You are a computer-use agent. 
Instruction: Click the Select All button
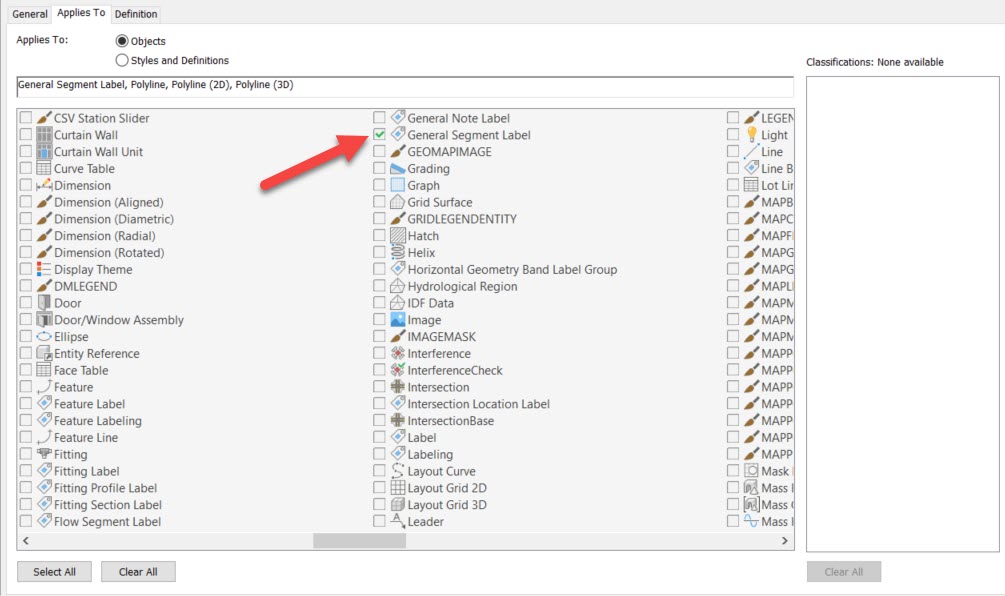[x=54, y=571]
